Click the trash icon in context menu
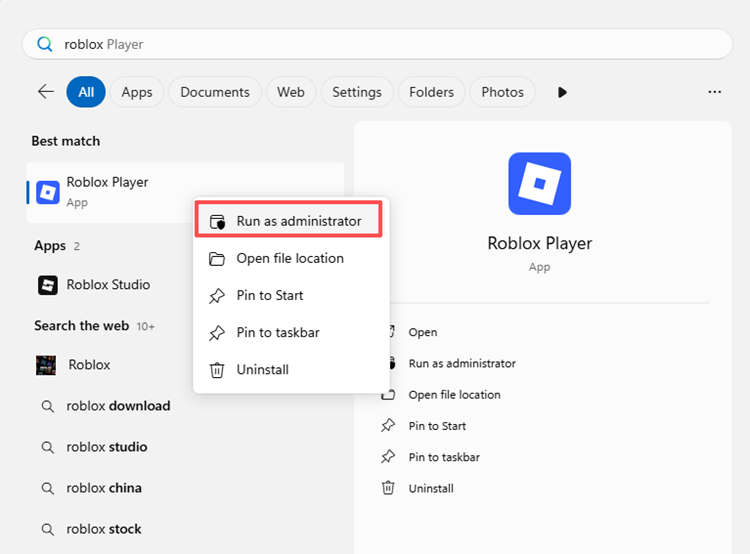Image resolution: width=750 pixels, height=554 pixels. [217, 370]
